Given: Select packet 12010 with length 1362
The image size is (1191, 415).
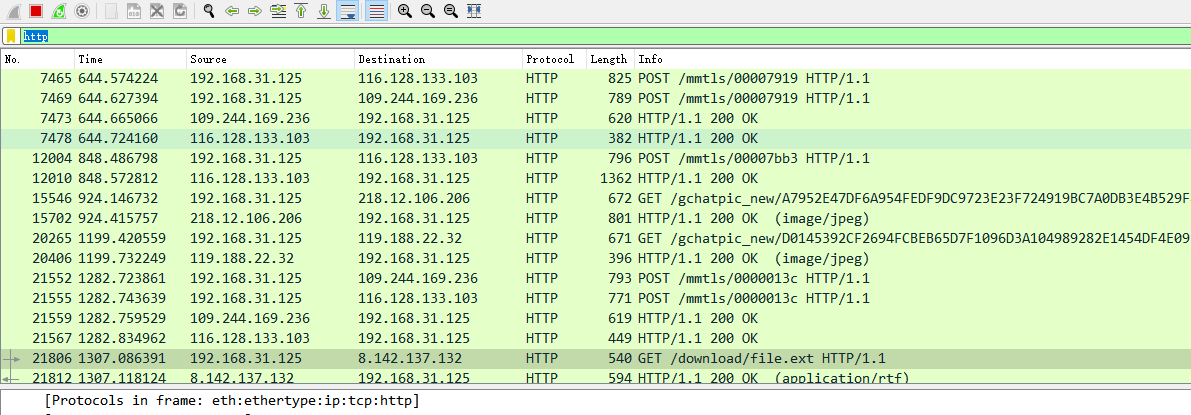Looking at the screenshot, I should coord(596,179).
